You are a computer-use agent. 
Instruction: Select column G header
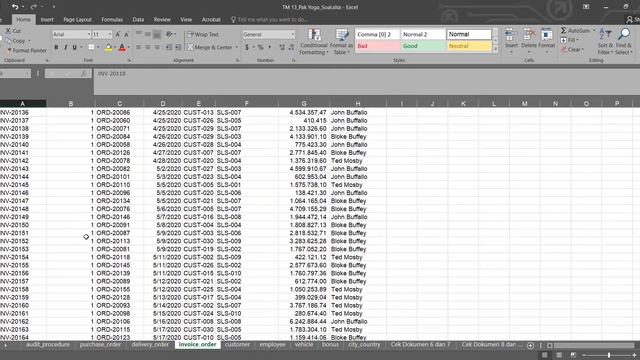304,104
